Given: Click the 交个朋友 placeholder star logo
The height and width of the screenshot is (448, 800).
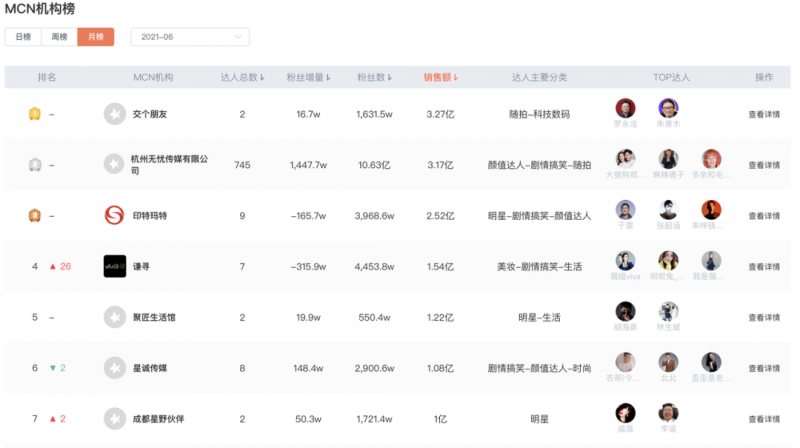Looking at the screenshot, I should tap(115, 114).
